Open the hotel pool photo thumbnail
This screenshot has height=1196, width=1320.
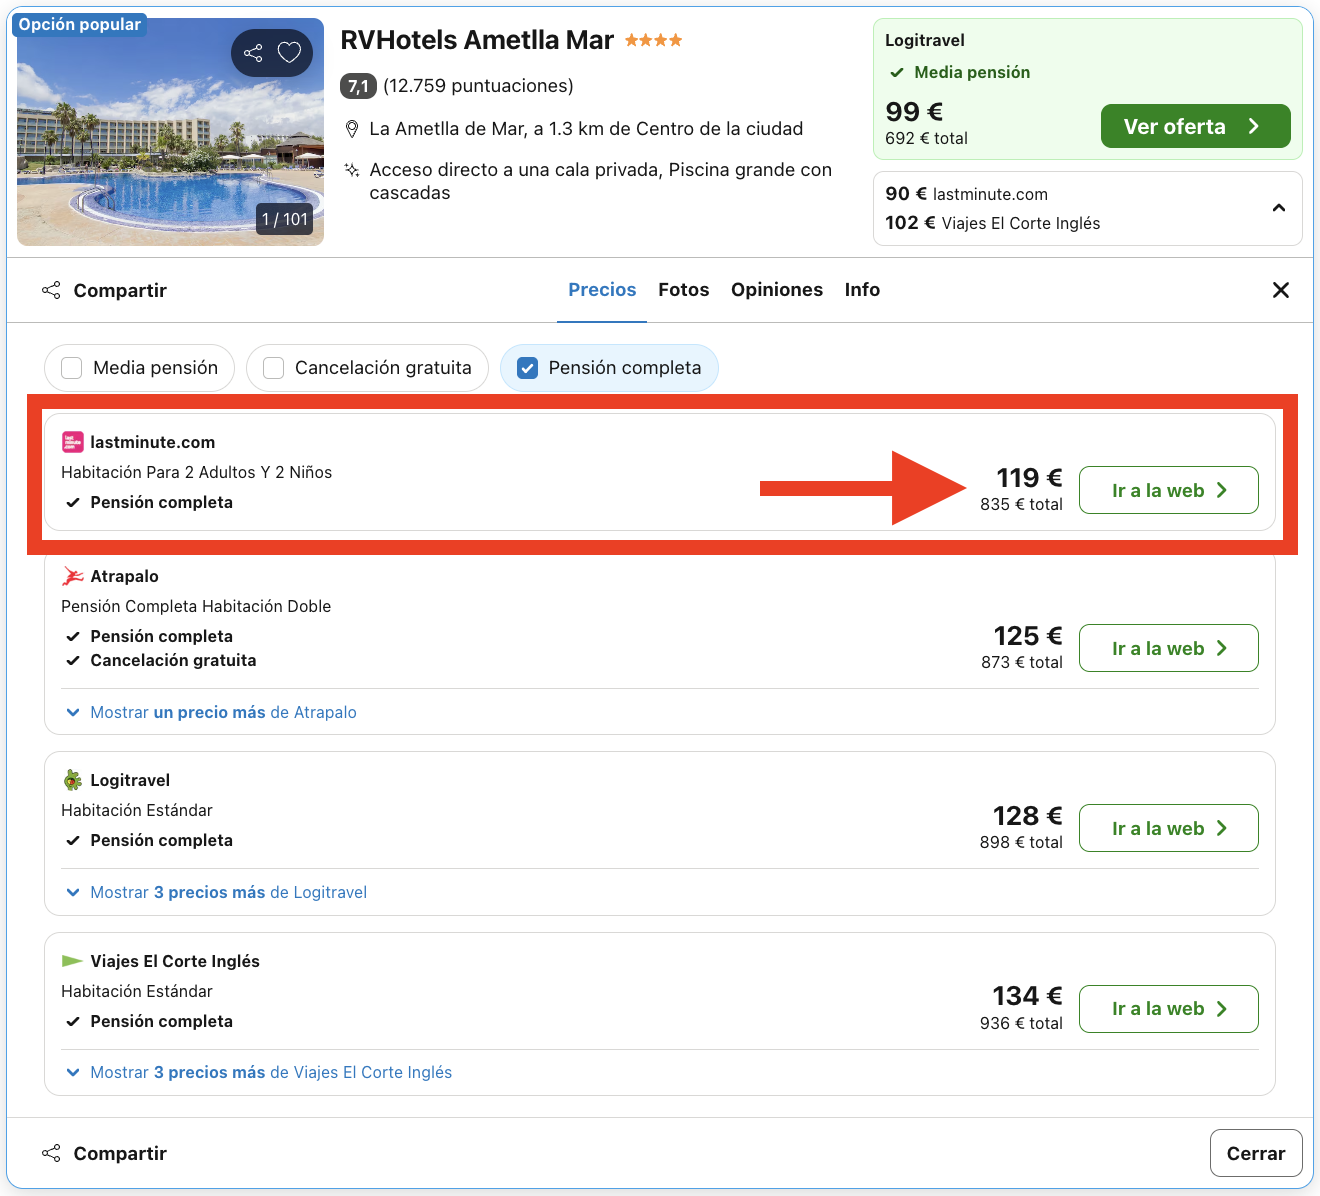[x=170, y=132]
